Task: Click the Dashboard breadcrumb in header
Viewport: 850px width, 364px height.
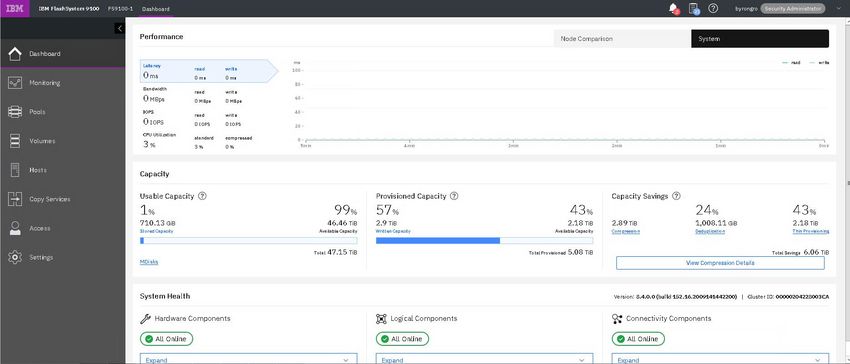Action: point(156,9)
